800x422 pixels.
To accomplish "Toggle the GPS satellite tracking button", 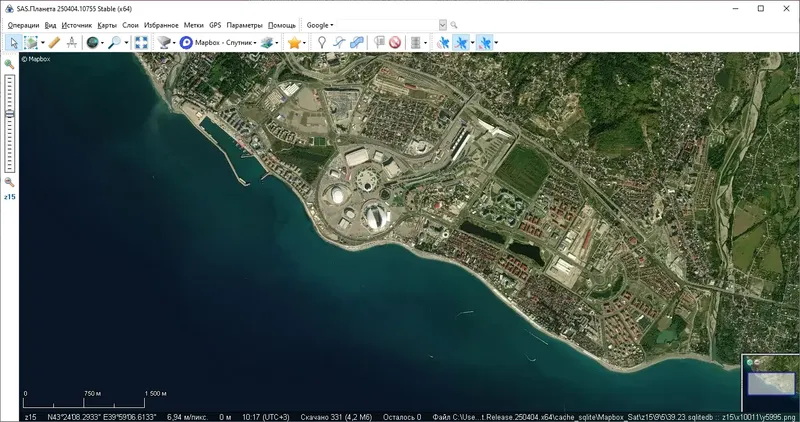I will pyautogui.click(x=442, y=43).
